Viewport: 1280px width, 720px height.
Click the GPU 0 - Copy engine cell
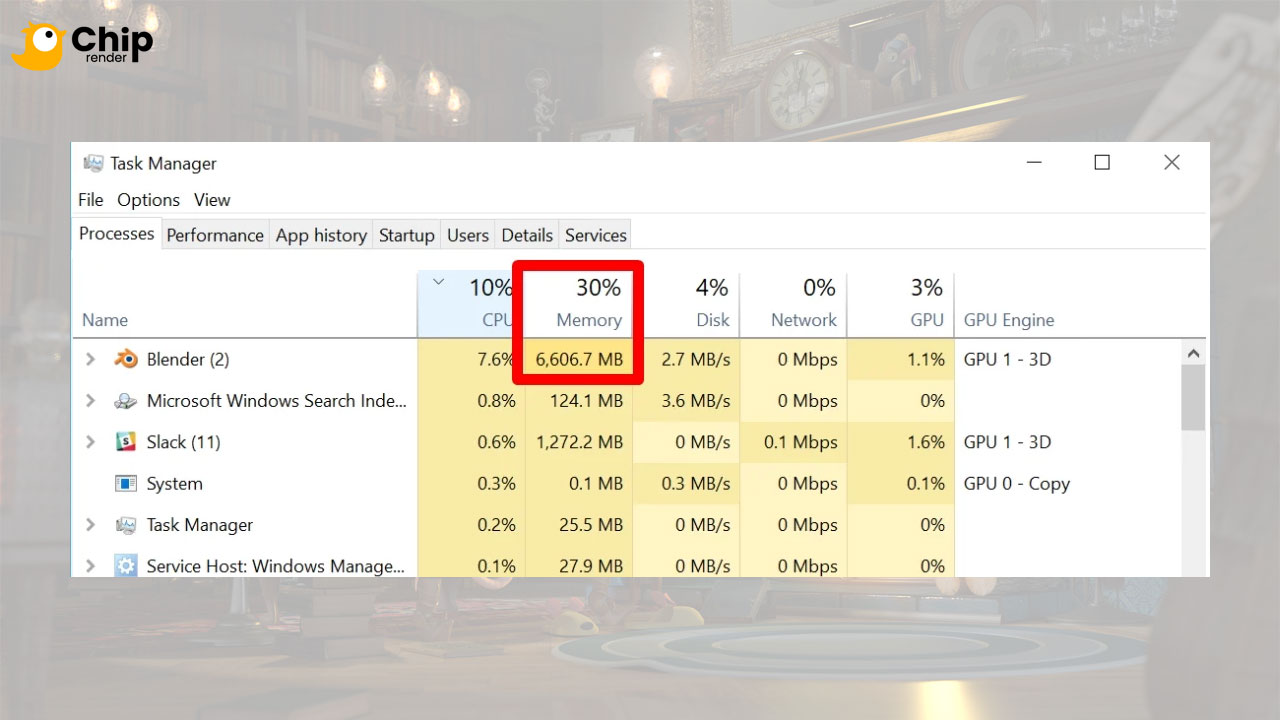point(1017,484)
